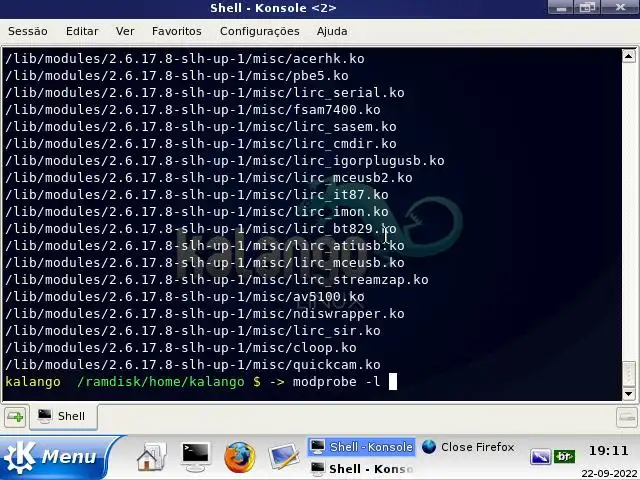Open the Ver menu
Image resolution: width=640 pixels, height=480 pixels.
125,31
